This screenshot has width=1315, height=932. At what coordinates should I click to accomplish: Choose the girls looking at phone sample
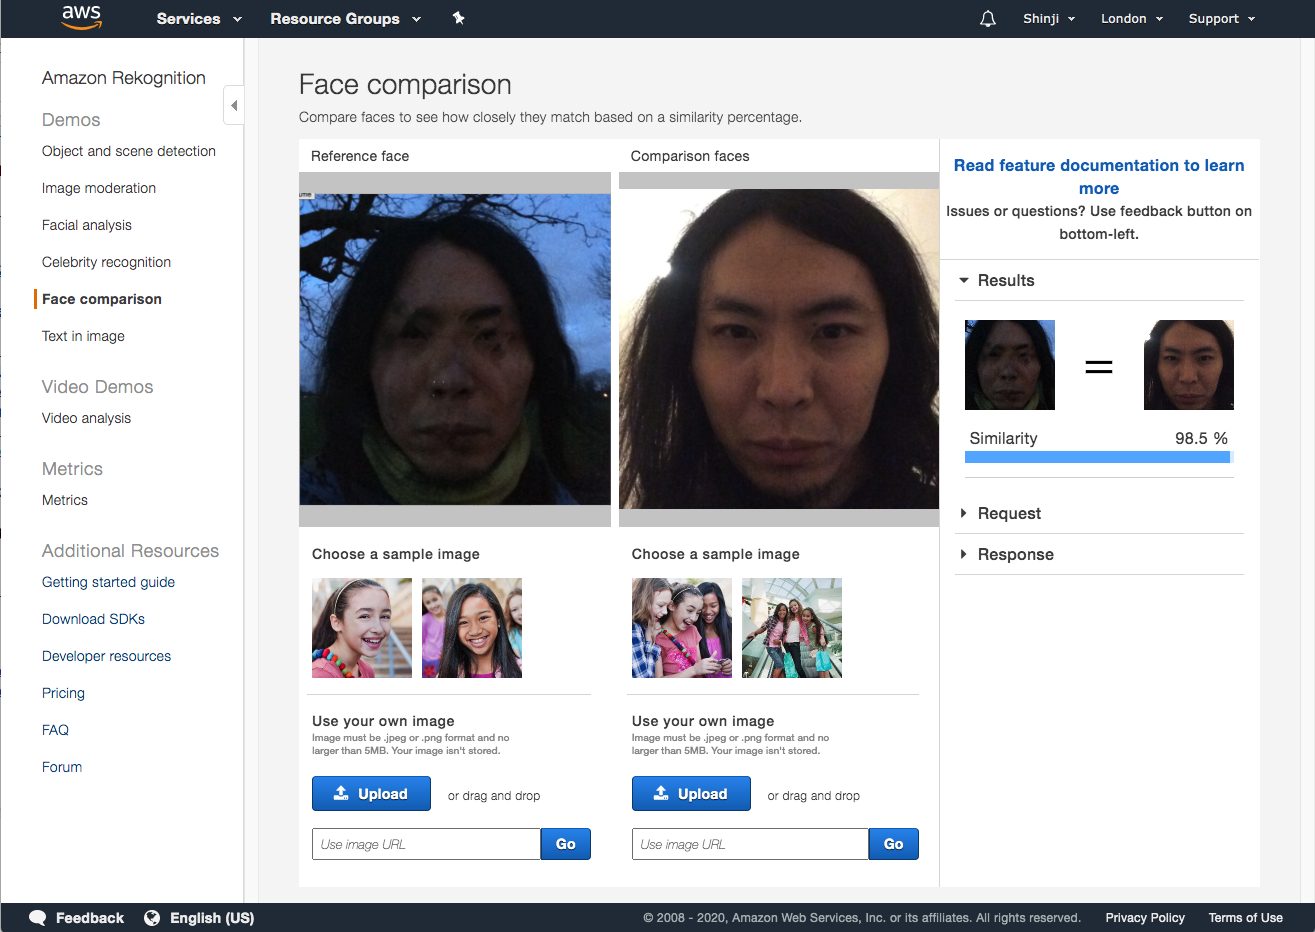pos(682,628)
